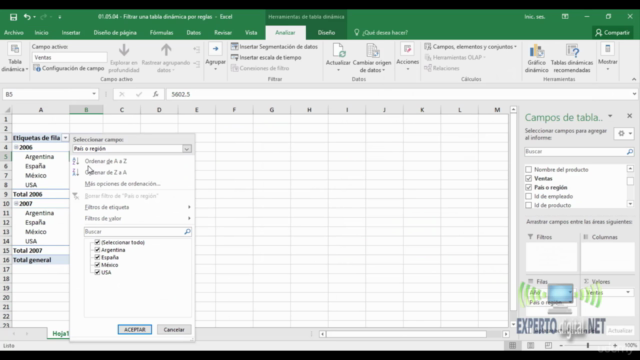Switch to Normal view in status bar

click(x=512, y=345)
